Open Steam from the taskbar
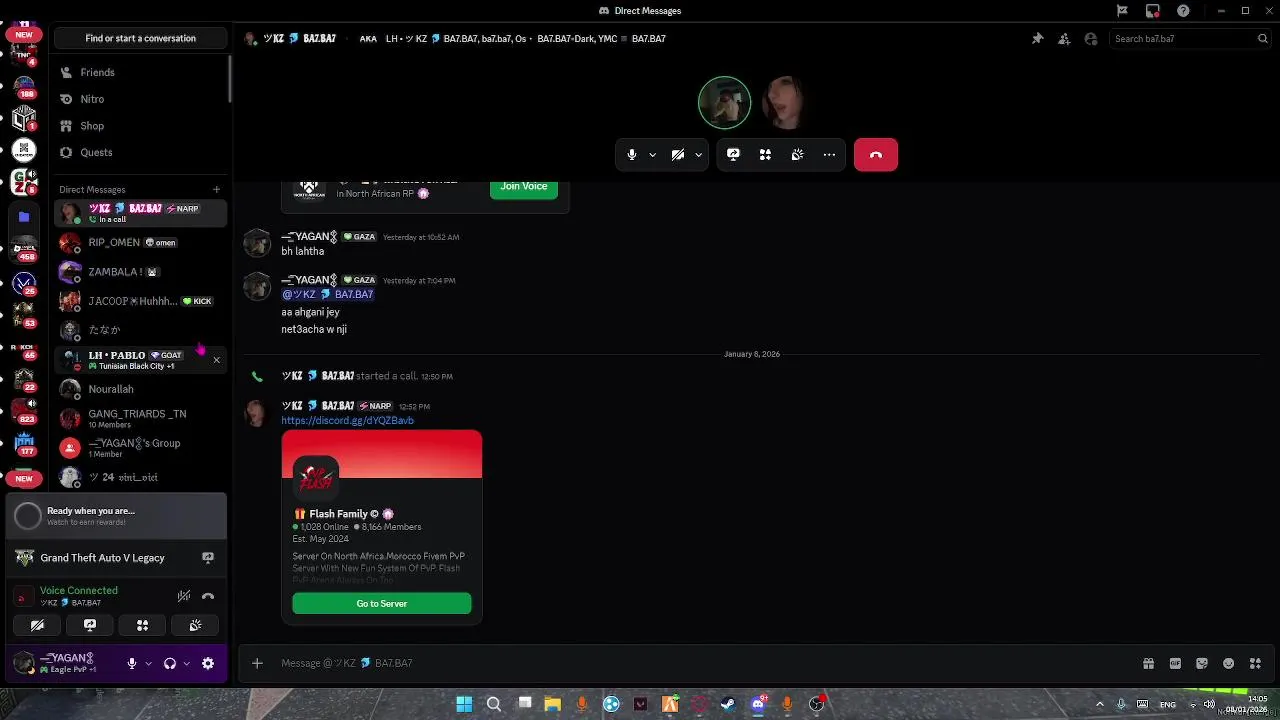1280x720 pixels. tap(728, 704)
